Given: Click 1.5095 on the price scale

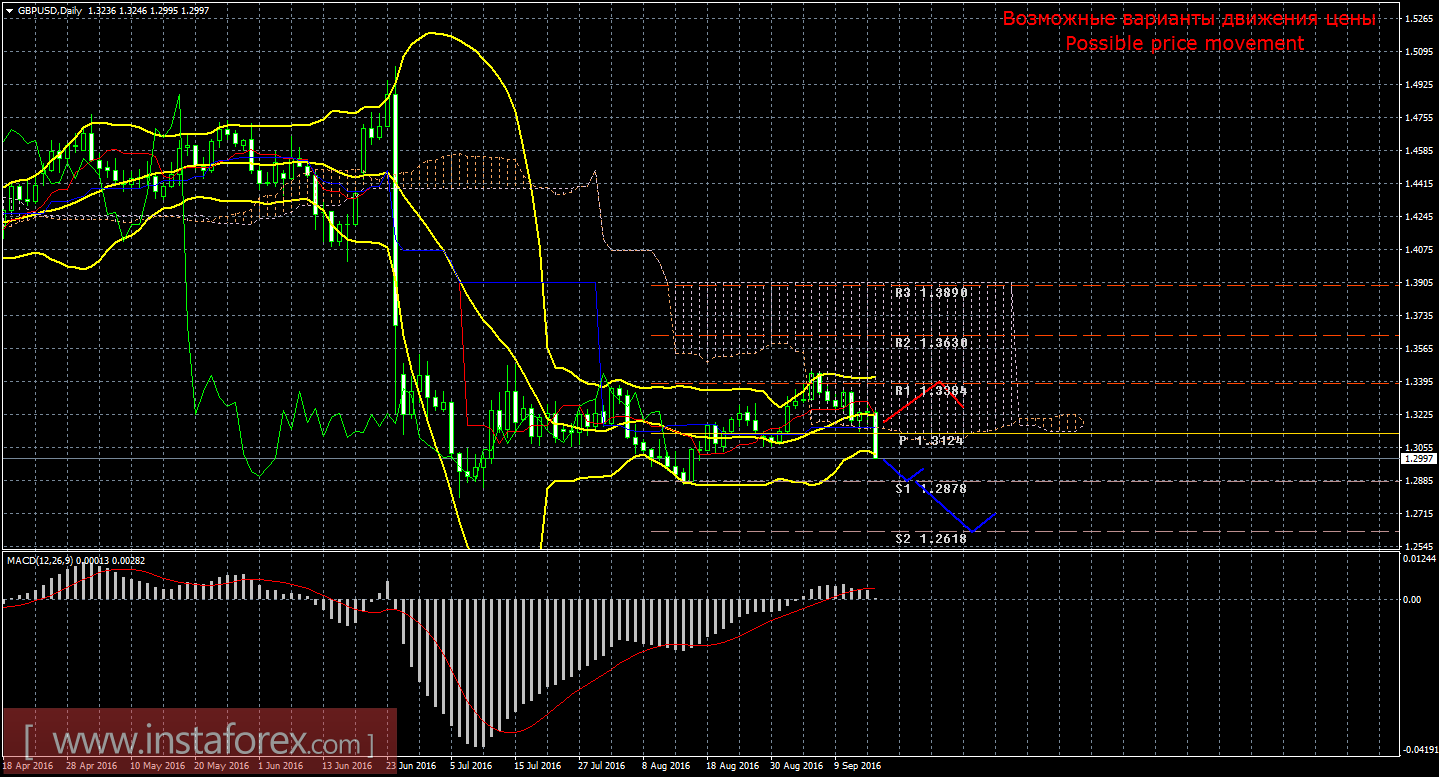Looking at the screenshot, I should pos(1418,52).
